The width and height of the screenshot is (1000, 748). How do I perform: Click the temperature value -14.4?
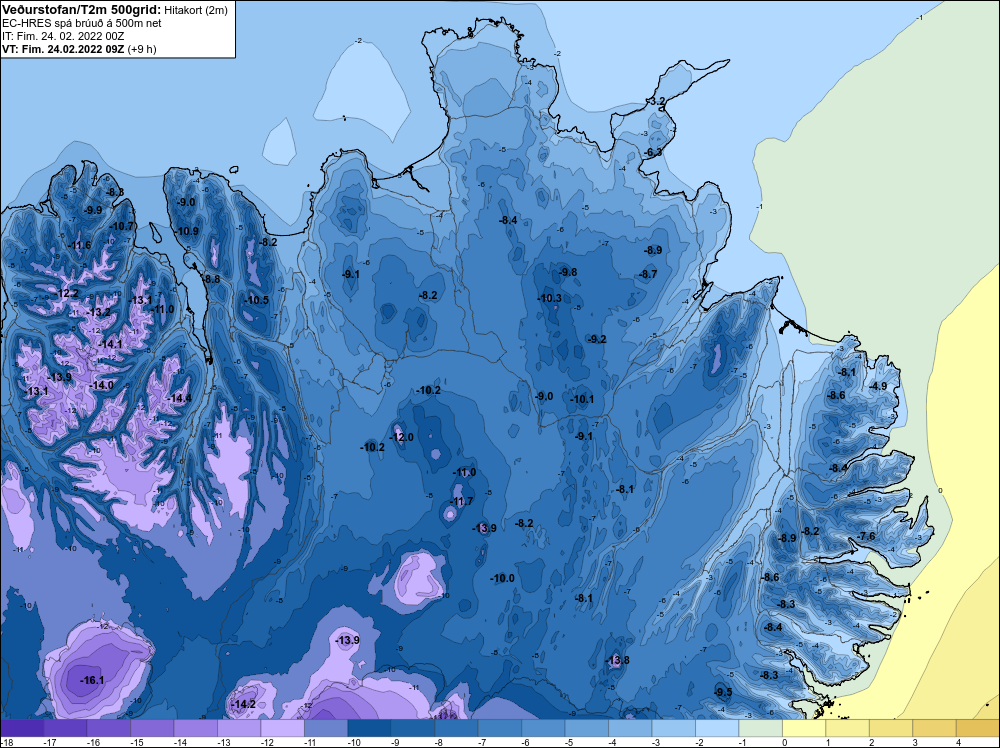(179, 399)
